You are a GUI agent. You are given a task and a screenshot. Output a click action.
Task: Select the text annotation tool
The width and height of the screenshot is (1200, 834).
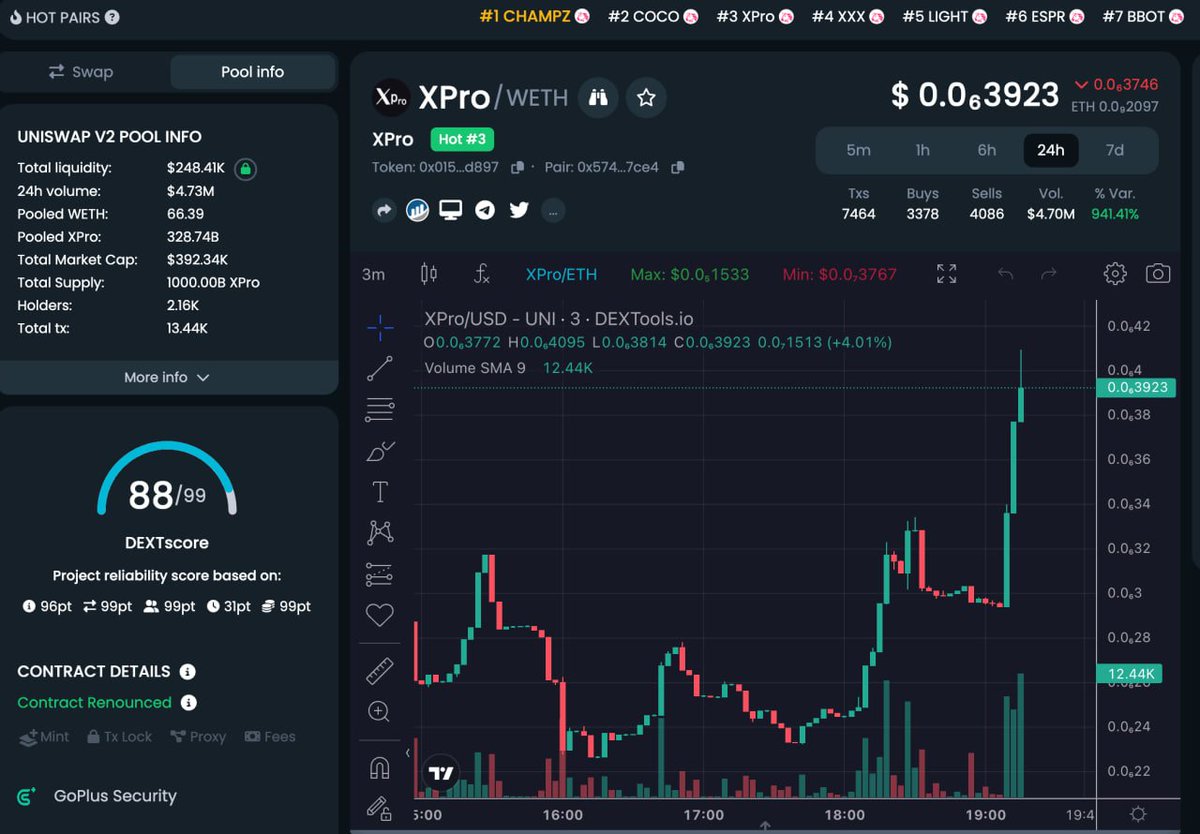click(x=380, y=492)
